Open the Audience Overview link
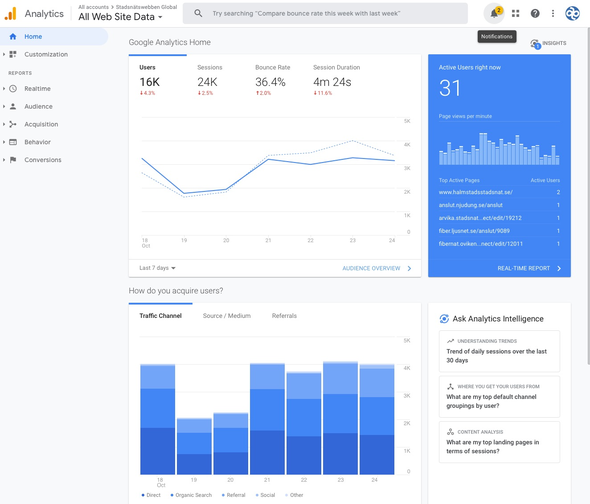Screen dimensions: 590x504 click(x=371, y=268)
